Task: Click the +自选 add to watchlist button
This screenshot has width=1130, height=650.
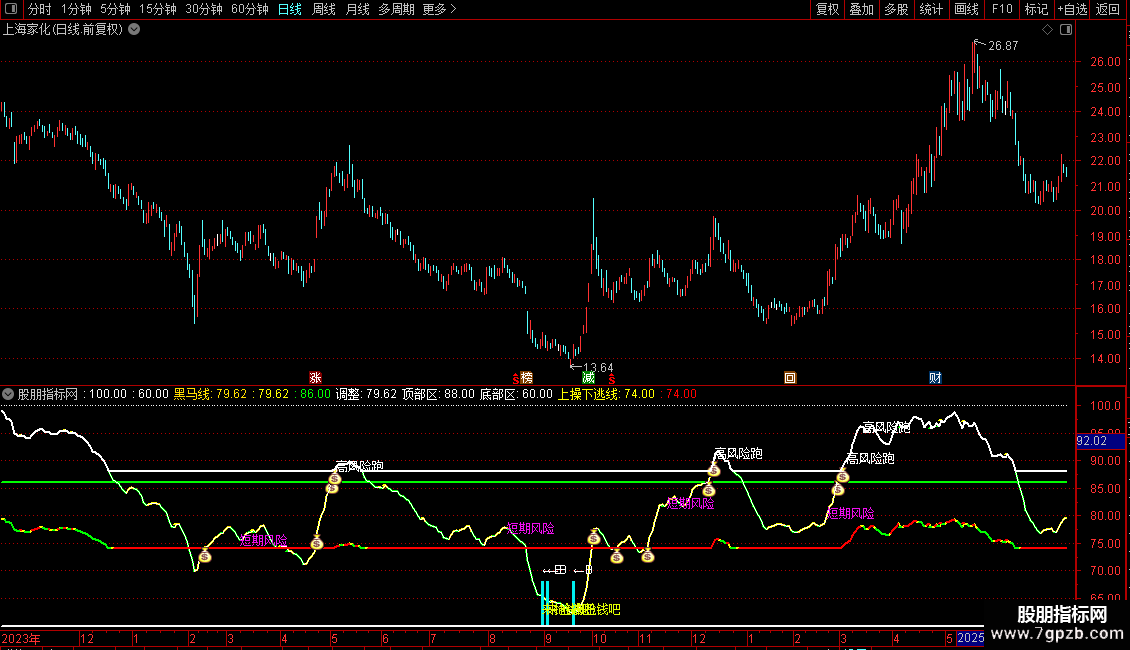Action: click(x=1071, y=9)
